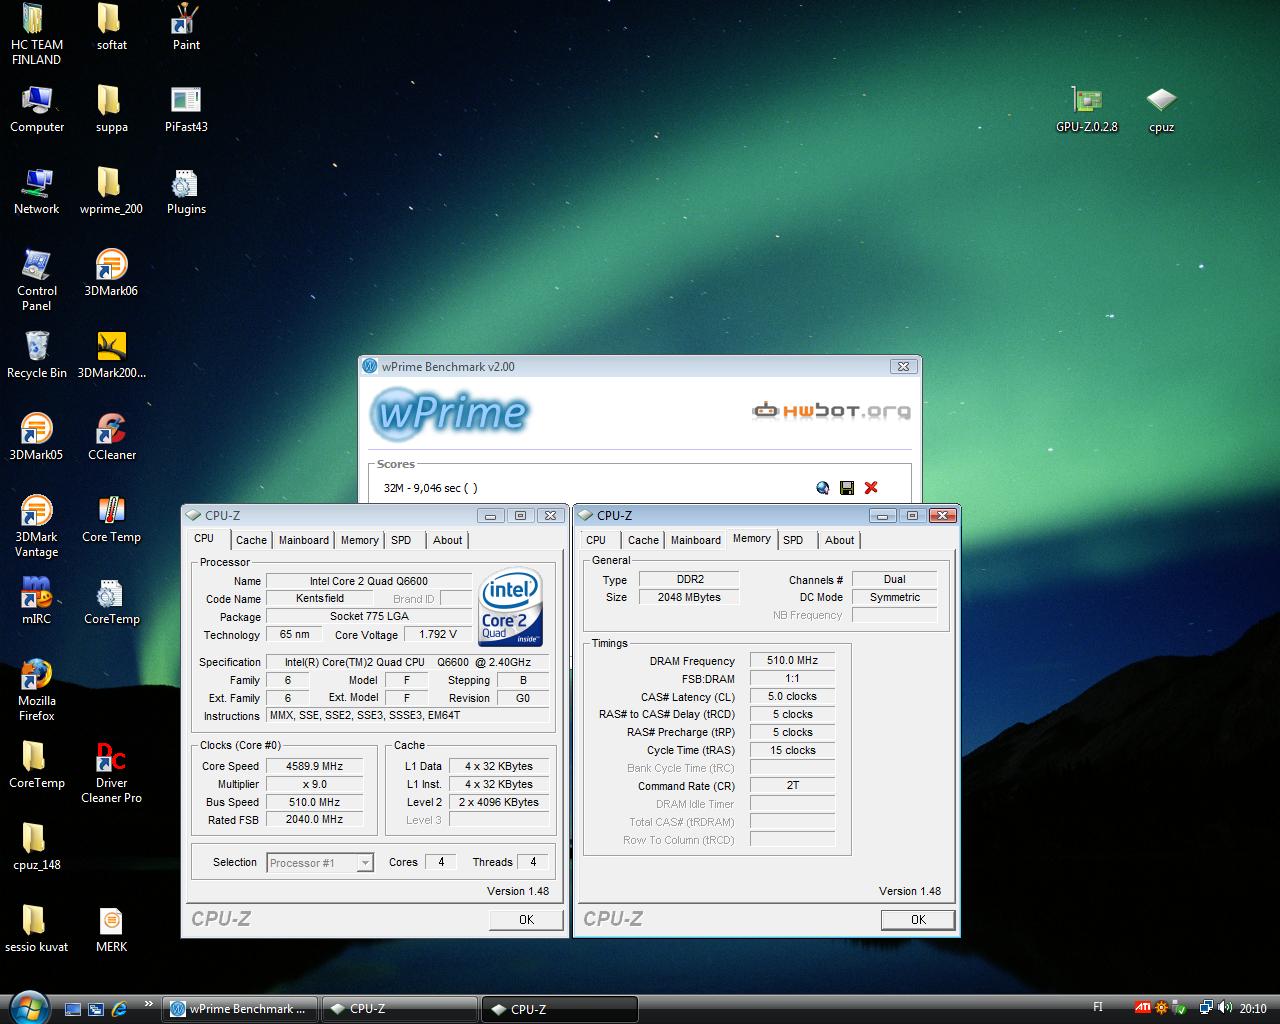
Task: Switch to the Cache tab in left CPU-Z
Action: click(x=251, y=540)
